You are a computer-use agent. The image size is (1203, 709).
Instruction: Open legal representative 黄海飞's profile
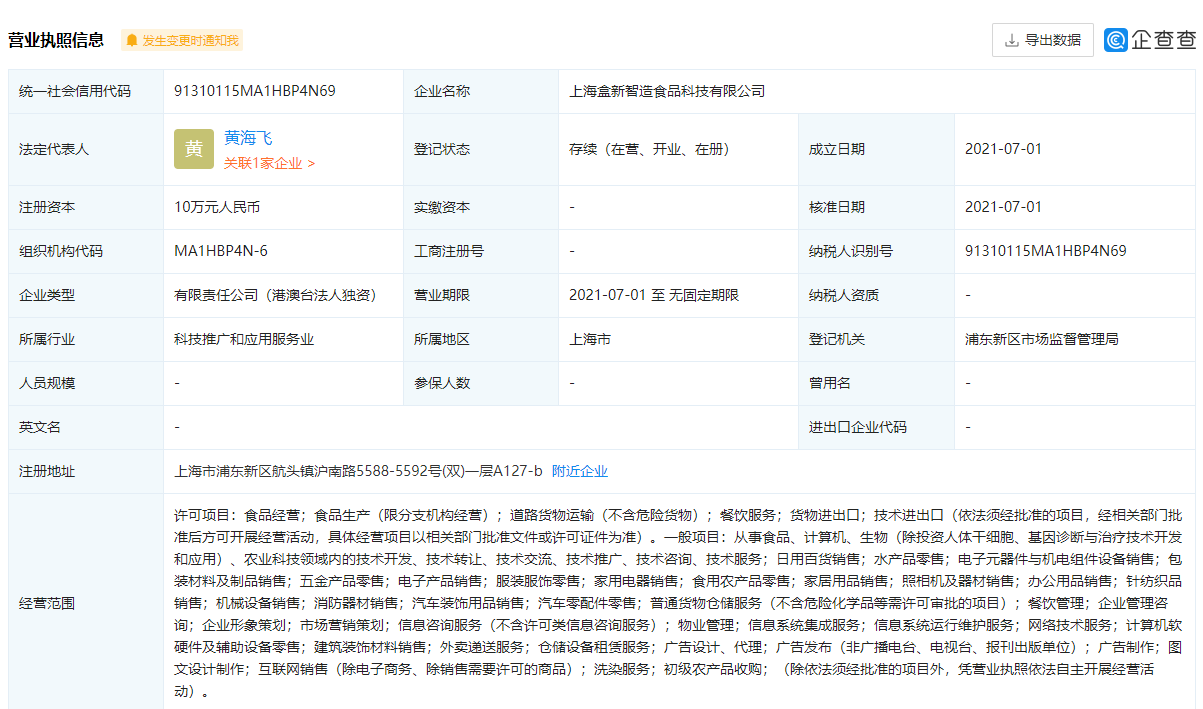[x=248, y=139]
